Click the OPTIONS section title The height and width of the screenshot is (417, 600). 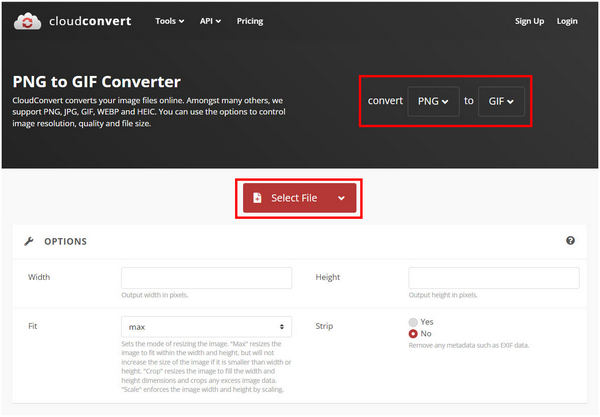[65, 241]
